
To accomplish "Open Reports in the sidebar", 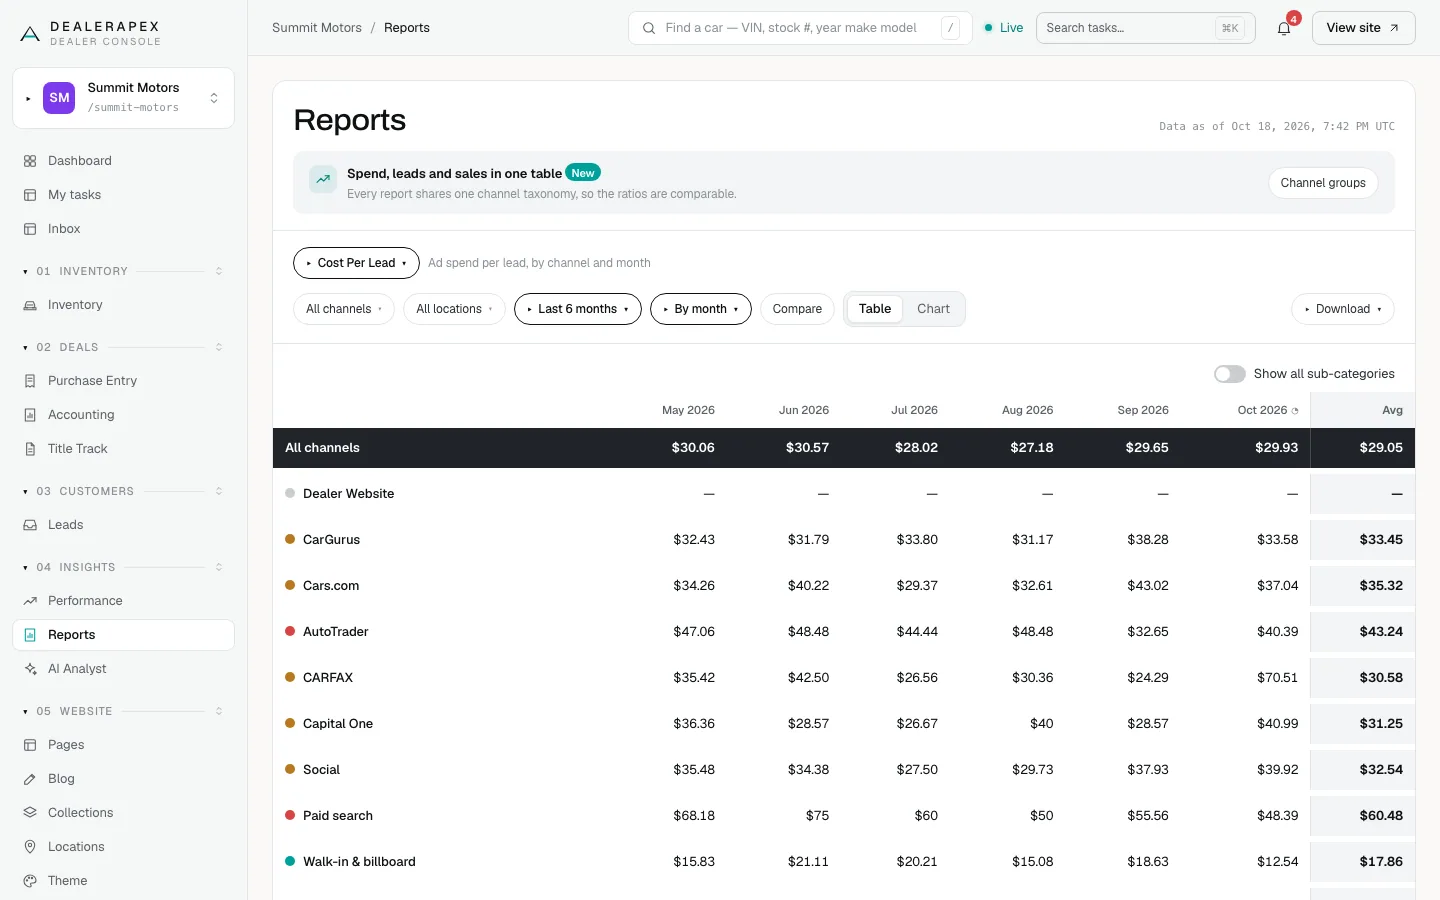I will point(123,635).
